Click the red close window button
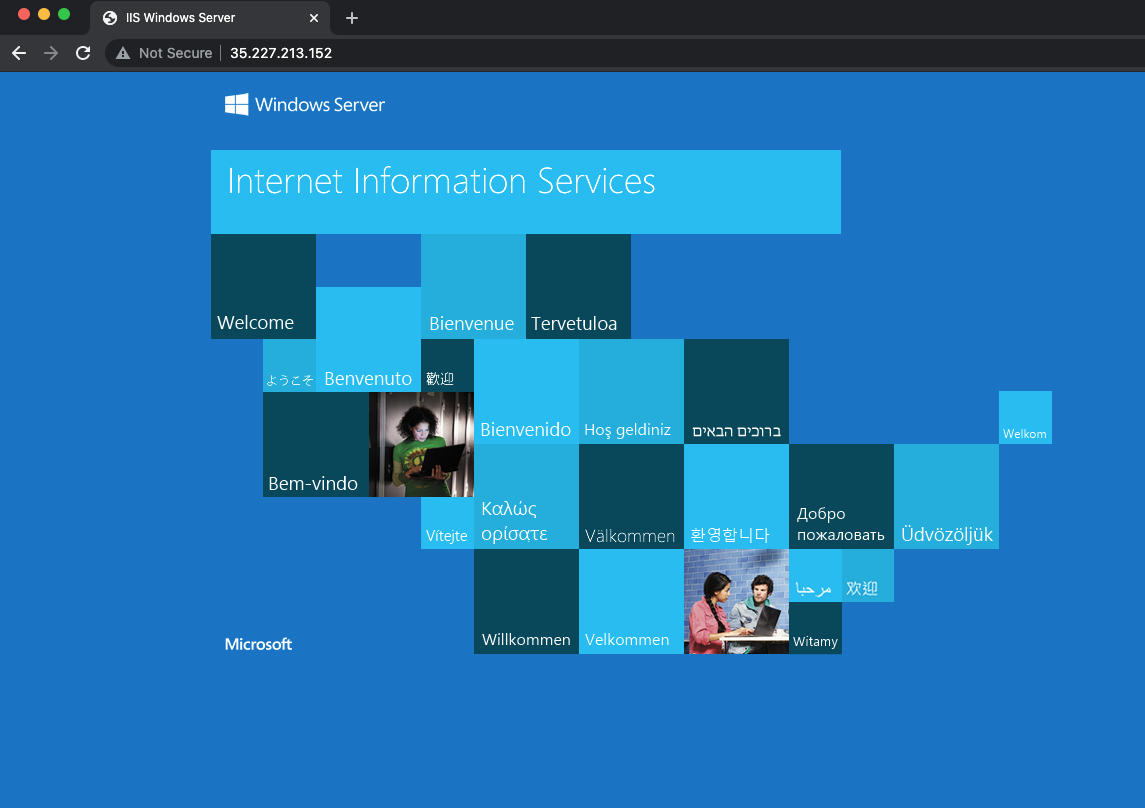 [x=23, y=14]
